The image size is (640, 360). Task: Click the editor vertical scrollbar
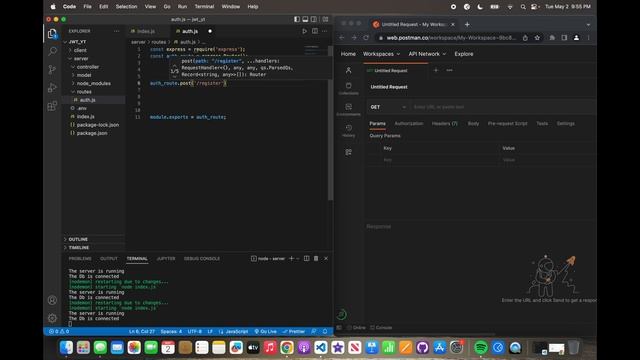pyautogui.click(x=330, y=122)
